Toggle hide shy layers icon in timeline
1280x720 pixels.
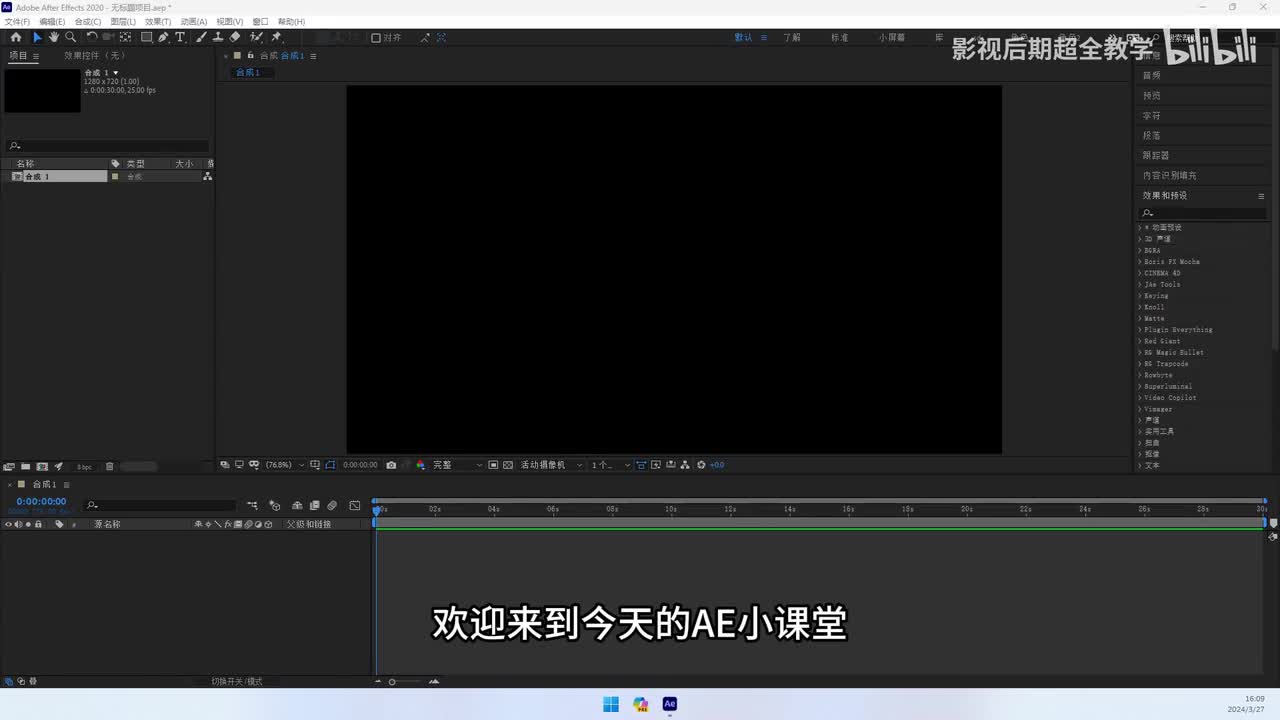[x=296, y=506]
